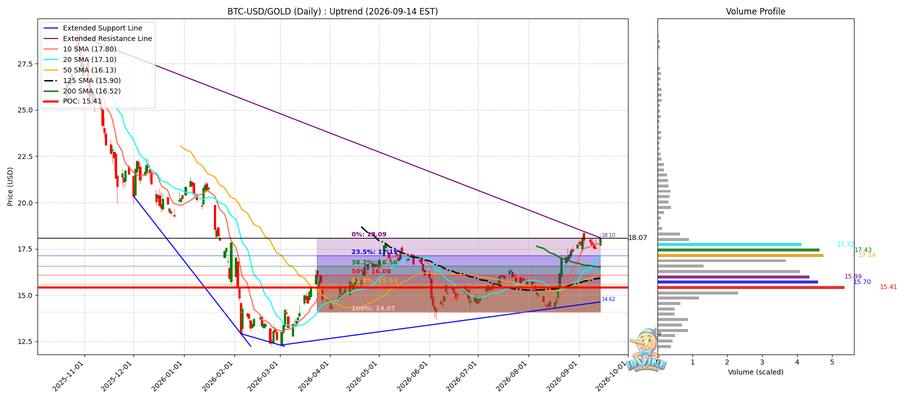Click the purple 15.99 volume level label
This screenshot has height=400, width=900.
click(x=854, y=277)
